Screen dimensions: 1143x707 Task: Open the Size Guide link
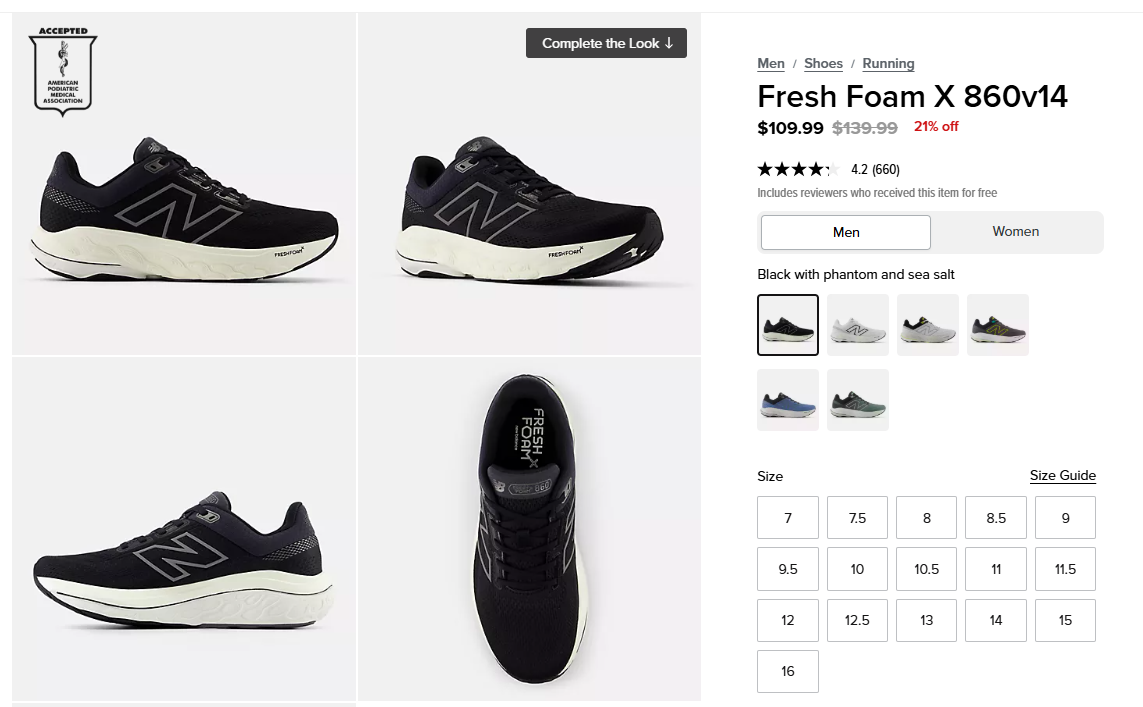[x=1063, y=476]
